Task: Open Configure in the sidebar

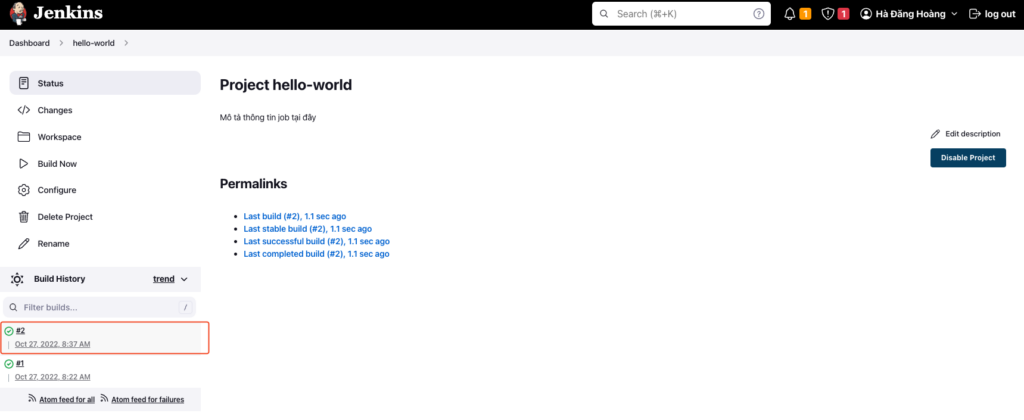Action: pos(104,190)
